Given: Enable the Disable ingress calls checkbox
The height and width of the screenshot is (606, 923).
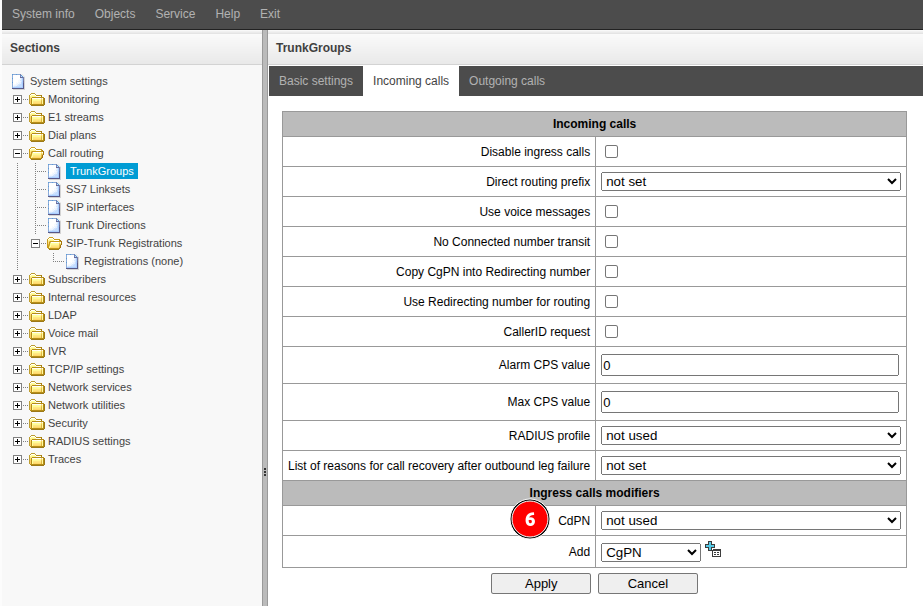Looking at the screenshot, I should tap(612, 152).
